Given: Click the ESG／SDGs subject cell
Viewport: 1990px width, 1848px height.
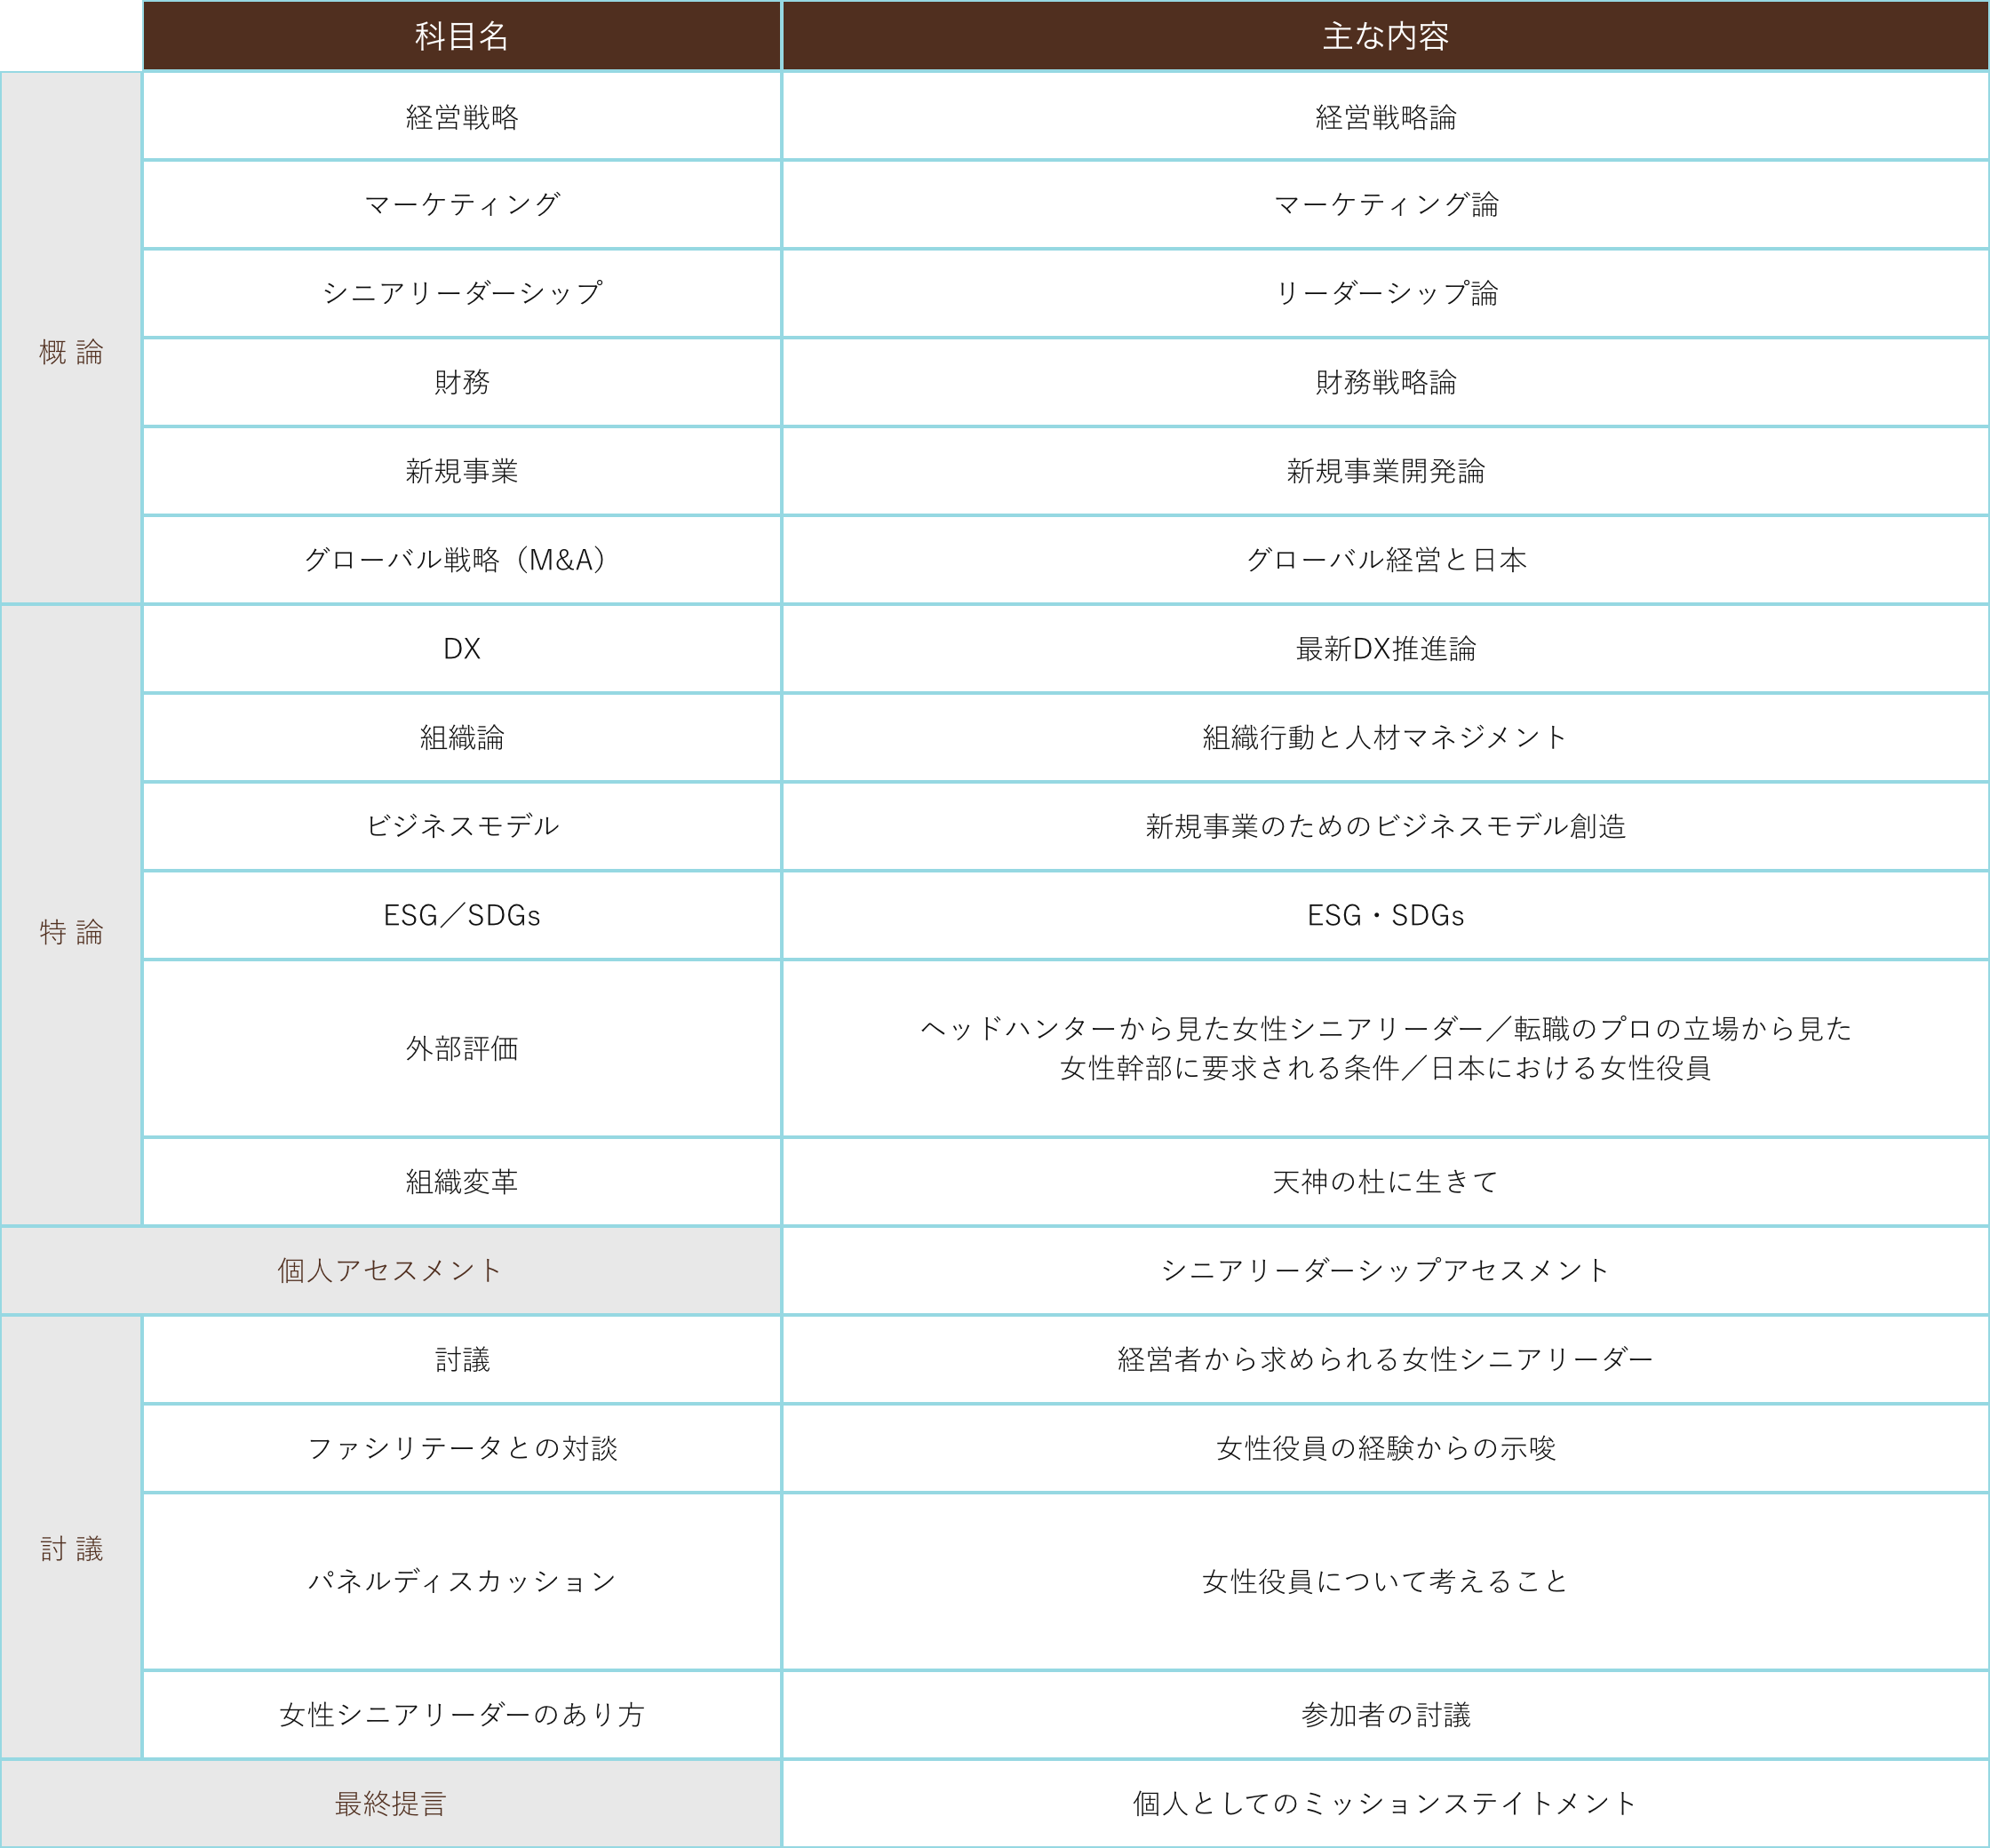Looking at the screenshot, I should pos(461,915).
